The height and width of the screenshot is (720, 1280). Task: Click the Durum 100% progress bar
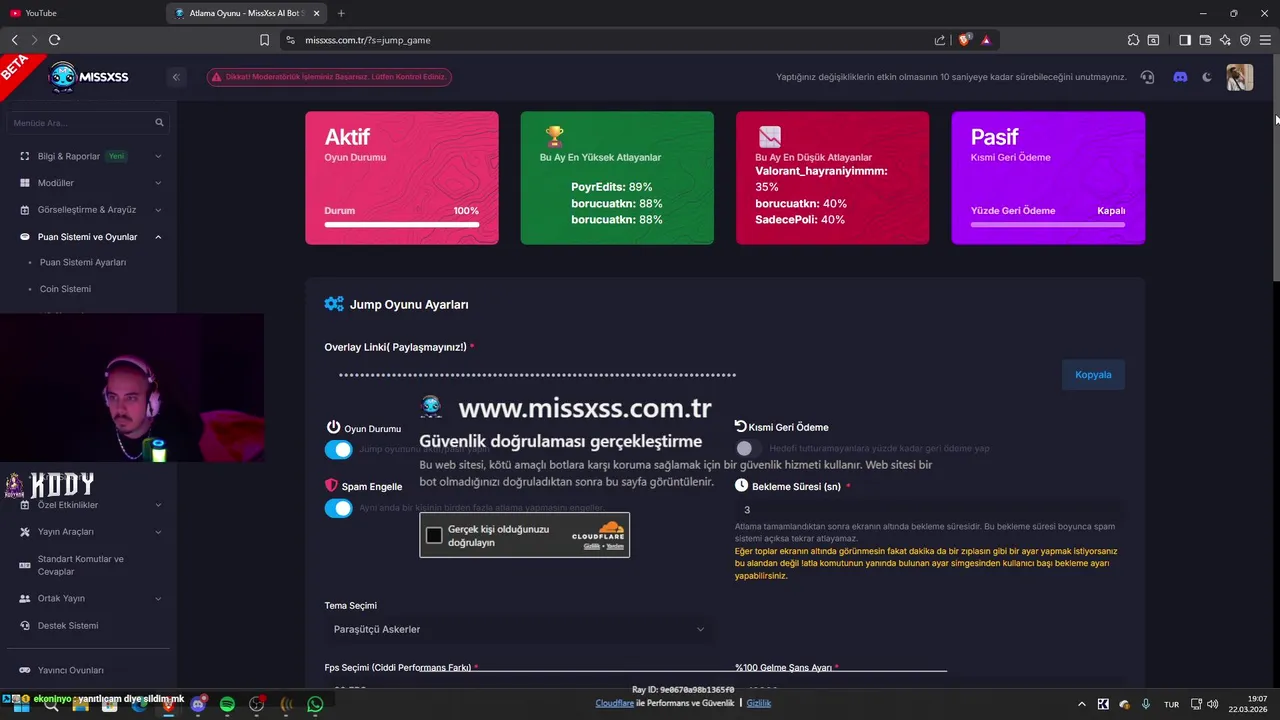402,224
